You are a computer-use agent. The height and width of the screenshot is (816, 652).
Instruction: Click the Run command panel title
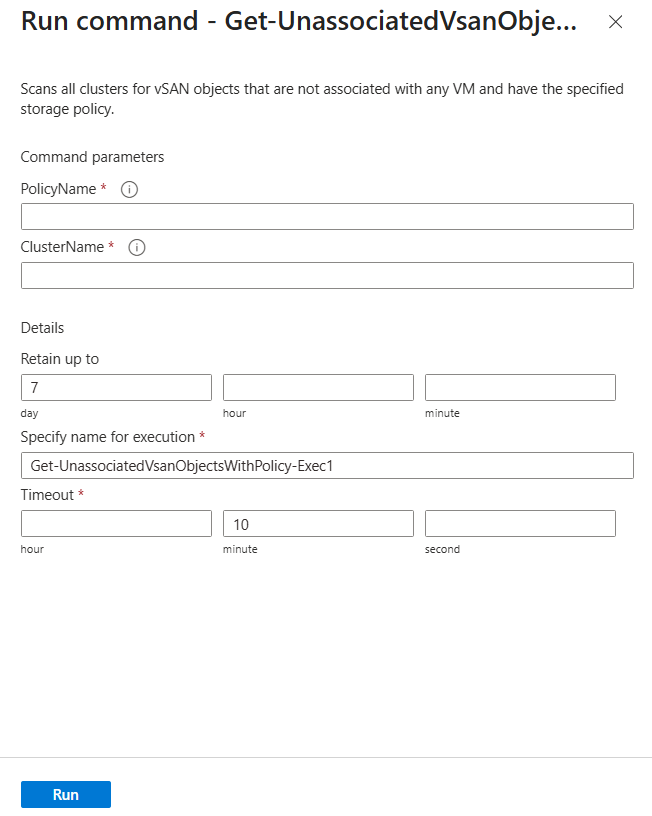tap(299, 23)
